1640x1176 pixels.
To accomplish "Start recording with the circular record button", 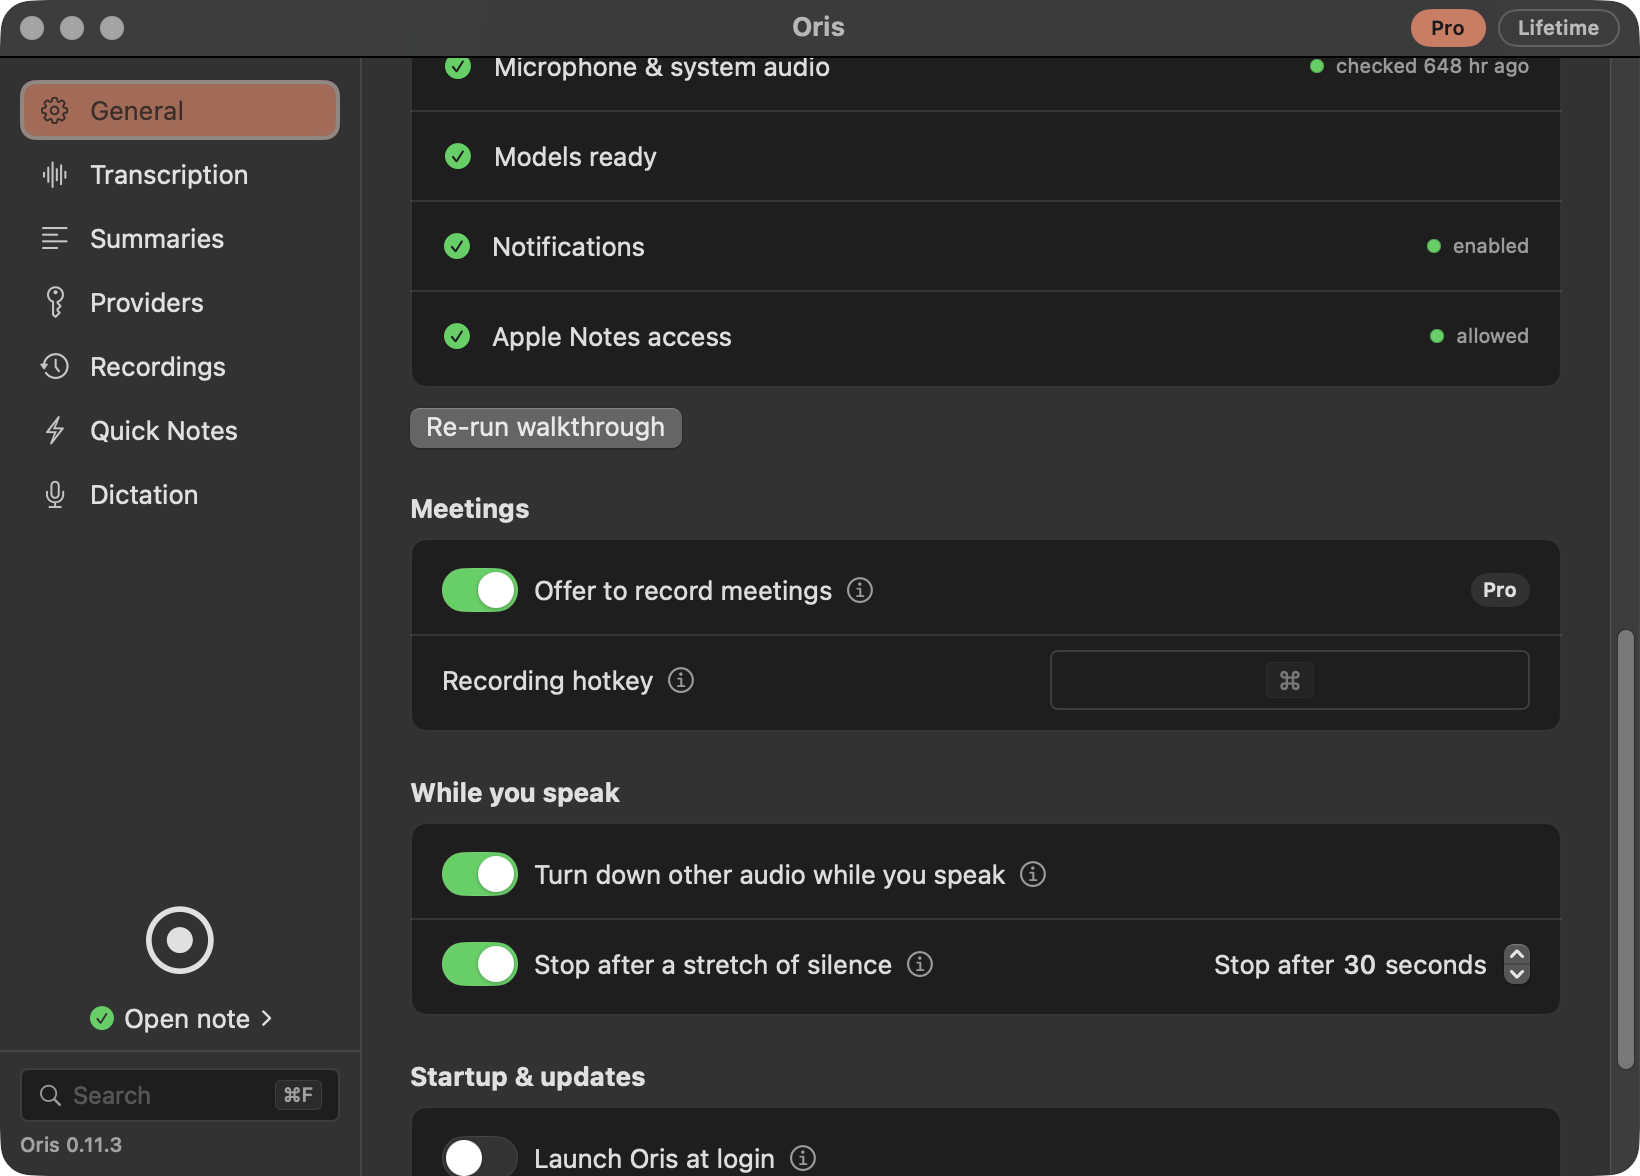I will tap(180, 940).
